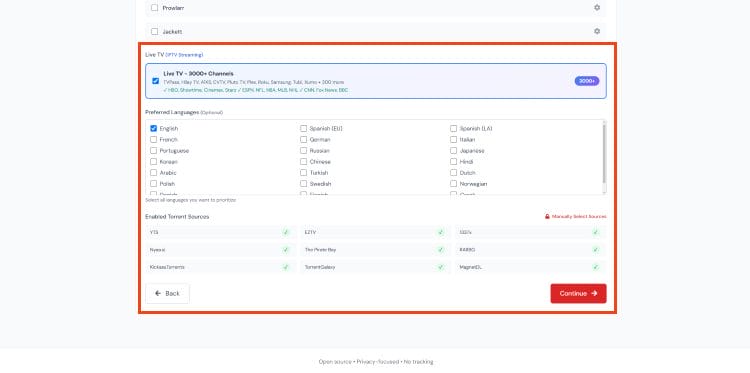Click the 1337x source name

(x=465, y=232)
